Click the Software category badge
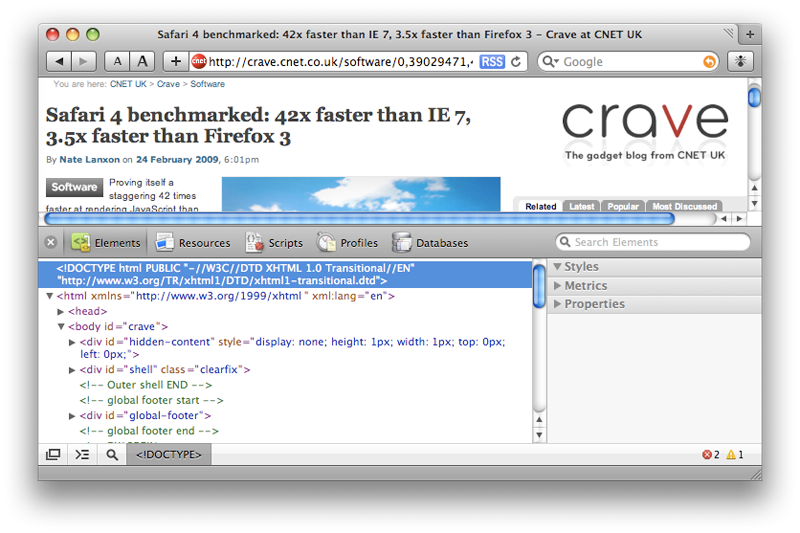The width and height of the screenshot is (800, 533). tap(74, 187)
